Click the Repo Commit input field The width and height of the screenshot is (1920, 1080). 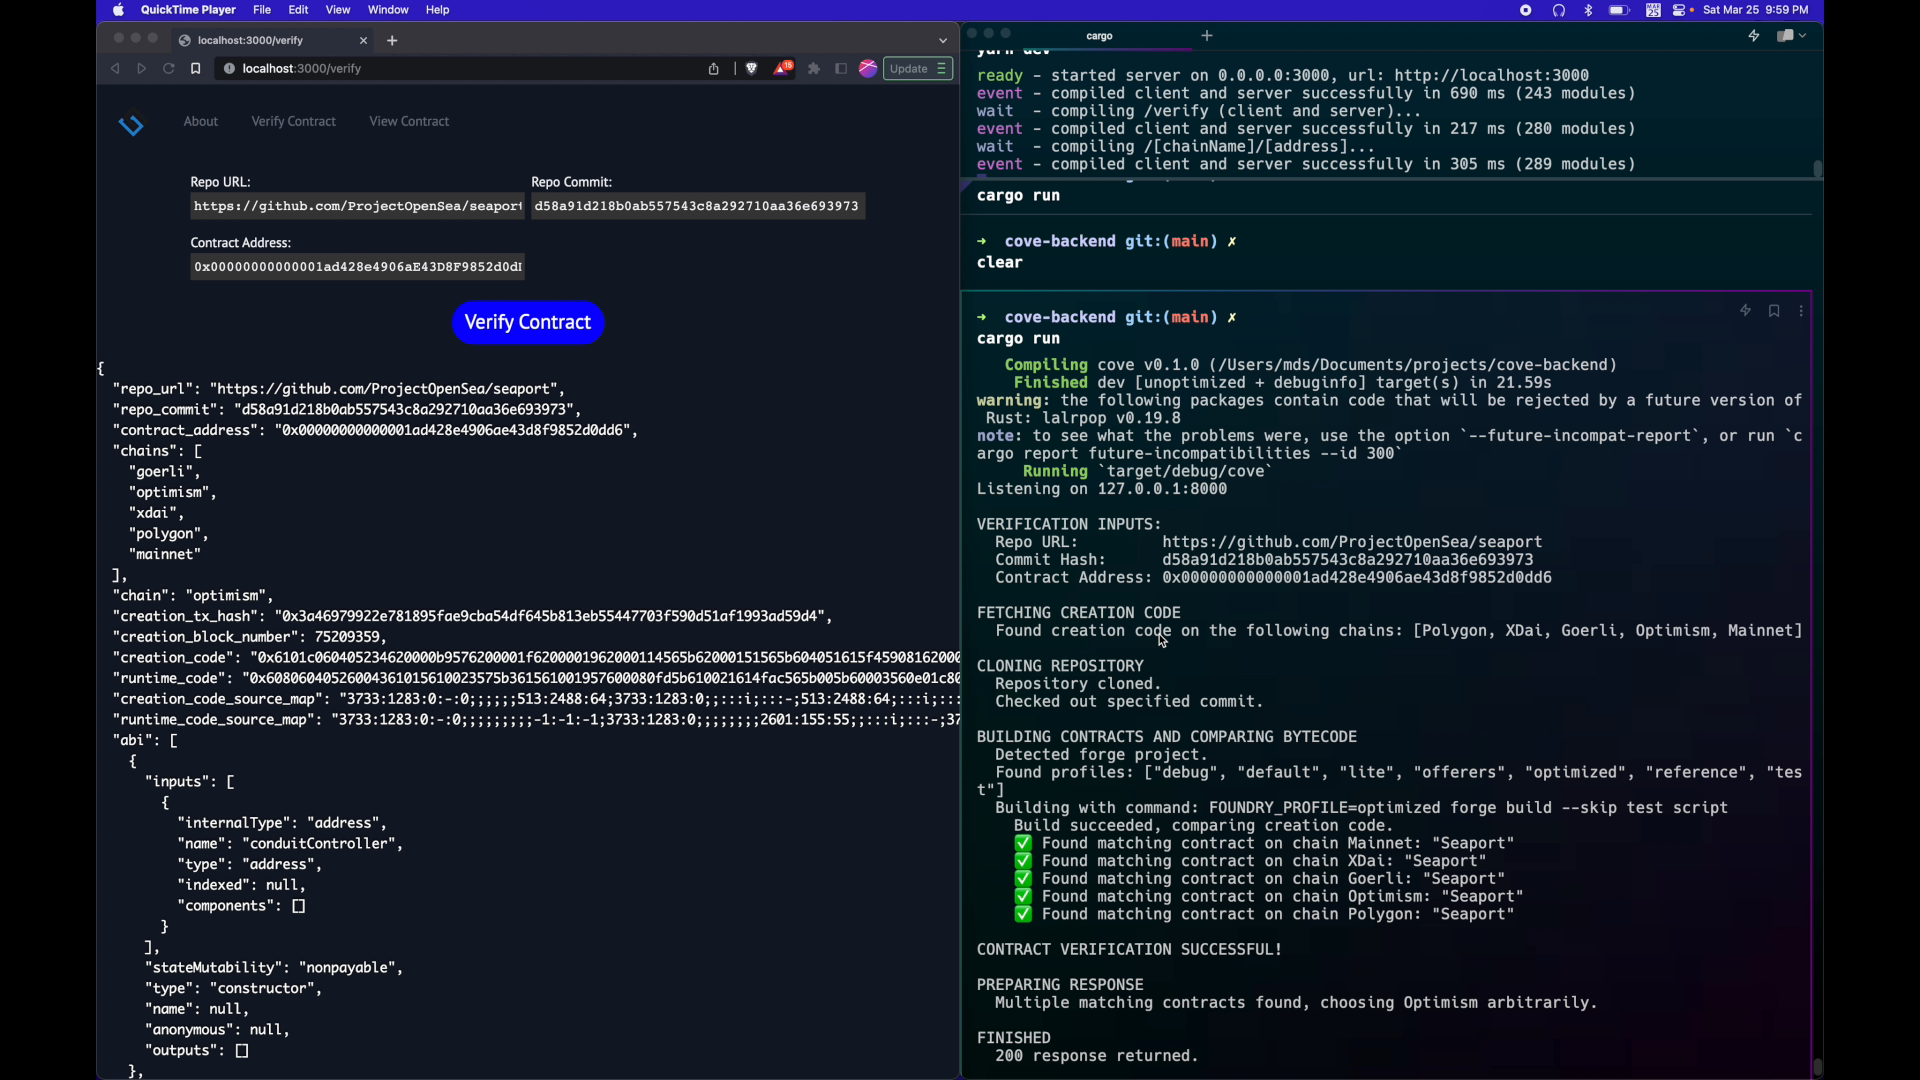click(x=698, y=206)
